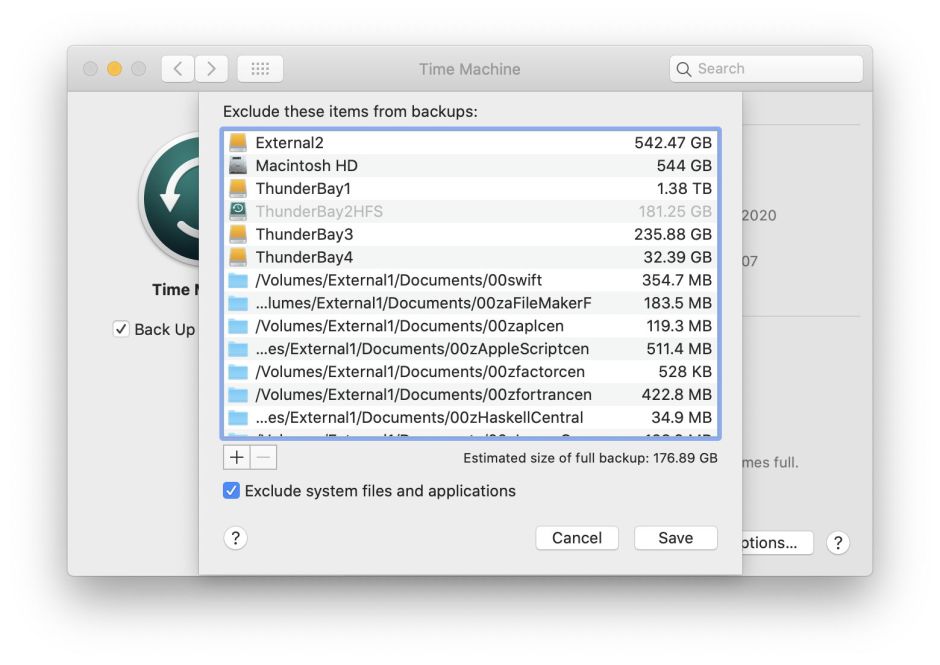Click the Cancel button
Screen dimensions: 940x665
577,538
